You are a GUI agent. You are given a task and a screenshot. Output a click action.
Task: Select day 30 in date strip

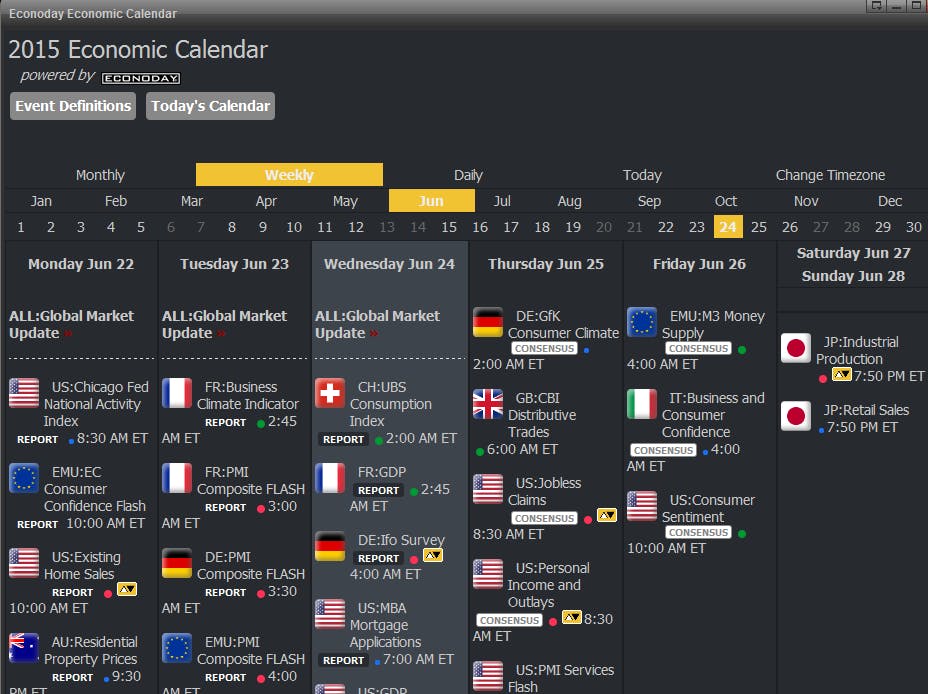coord(913,227)
